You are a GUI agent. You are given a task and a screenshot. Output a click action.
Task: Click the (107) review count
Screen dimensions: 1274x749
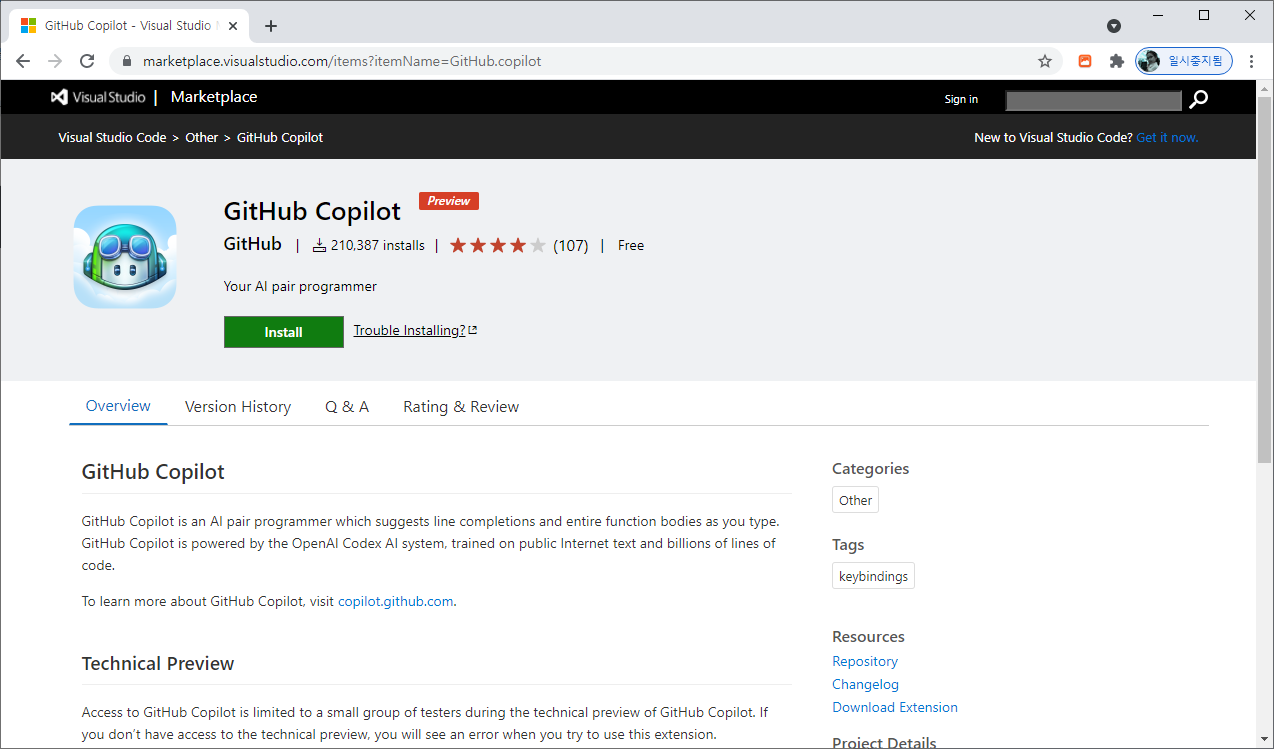[x=571, y=245]
